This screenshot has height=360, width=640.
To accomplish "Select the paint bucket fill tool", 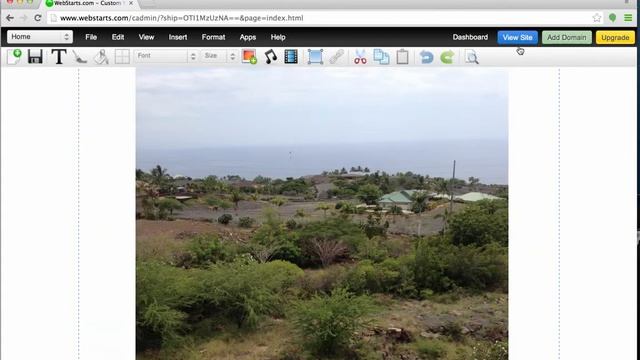I will 101,57.
